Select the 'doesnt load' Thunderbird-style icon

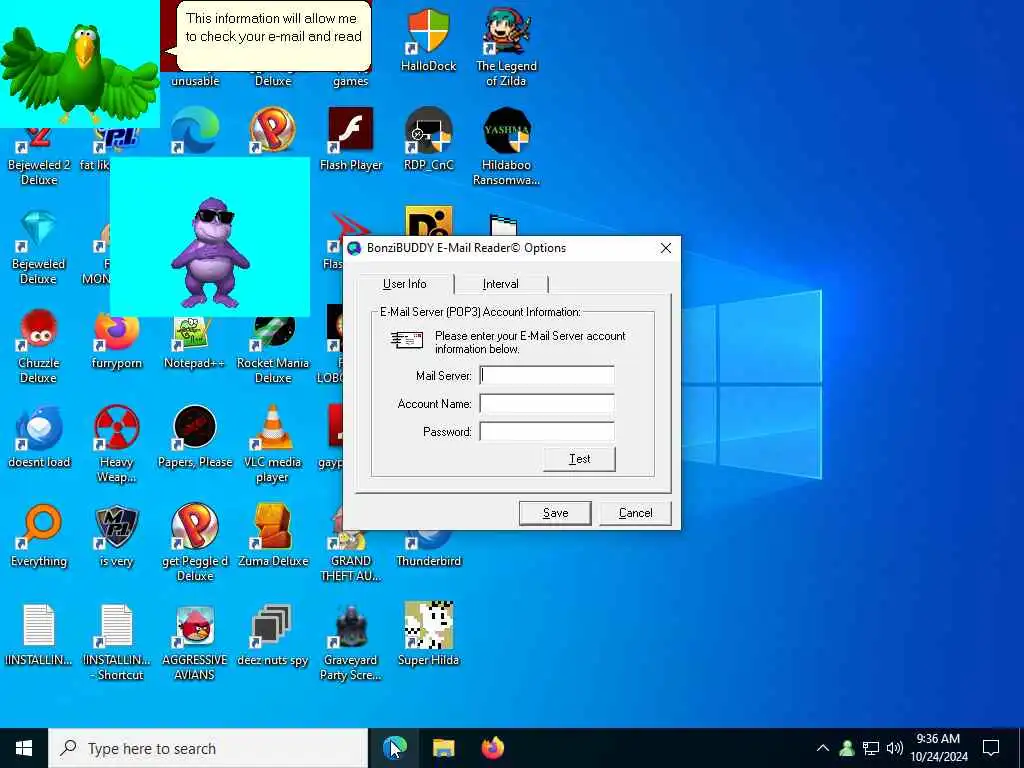[39, 437]
